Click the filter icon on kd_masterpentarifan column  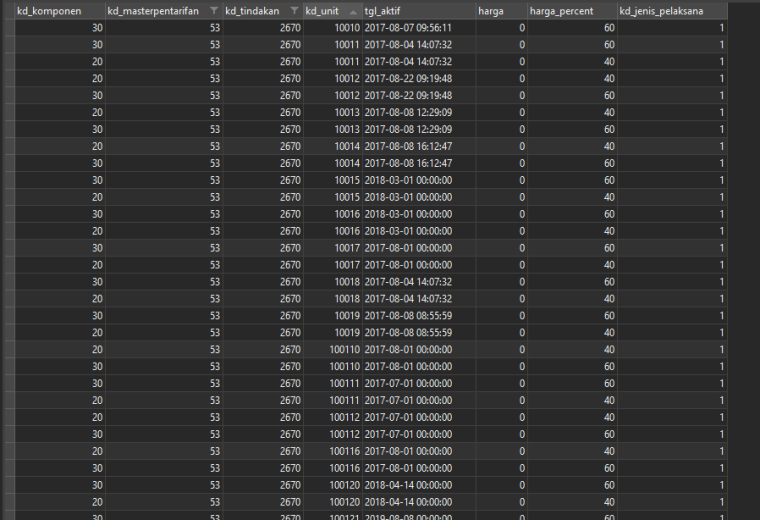tap(214, 11)
